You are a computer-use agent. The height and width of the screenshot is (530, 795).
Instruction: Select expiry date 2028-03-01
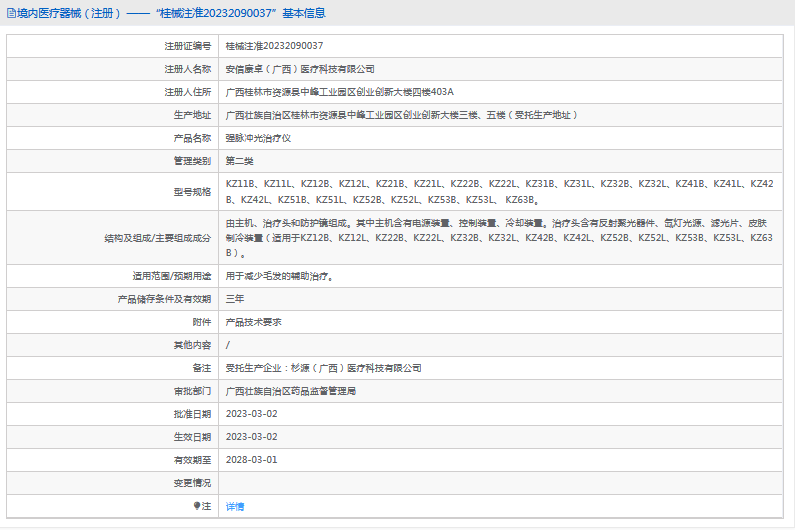point(251,460)
